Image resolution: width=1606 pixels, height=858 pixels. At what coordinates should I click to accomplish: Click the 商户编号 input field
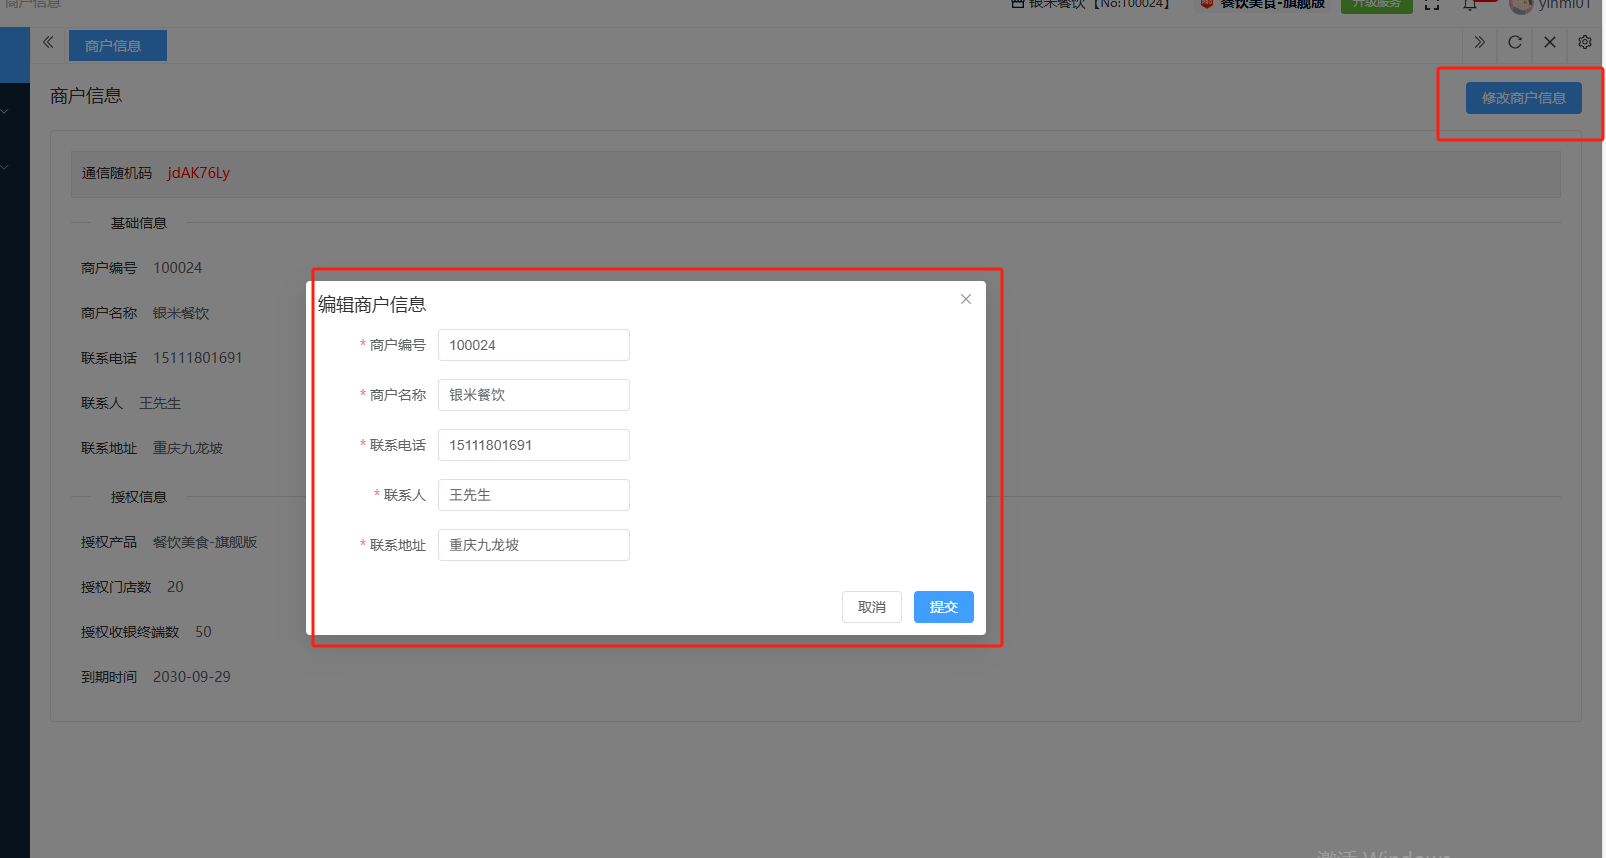(x=533, y=345)
